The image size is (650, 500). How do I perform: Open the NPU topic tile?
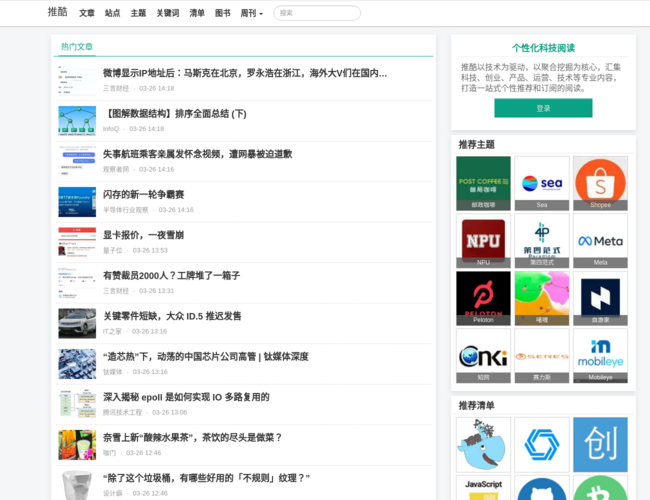click(x=483, y=241)
